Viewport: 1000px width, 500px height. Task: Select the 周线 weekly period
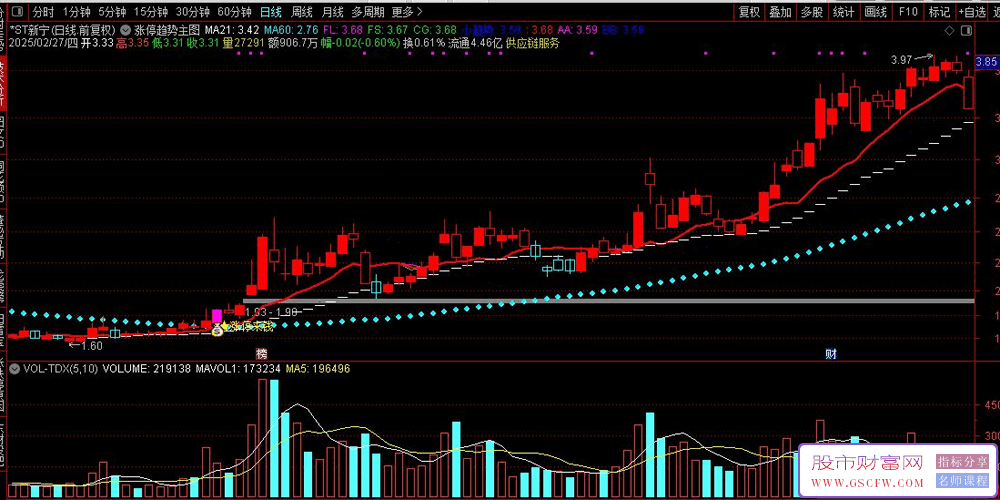[302, 11]
